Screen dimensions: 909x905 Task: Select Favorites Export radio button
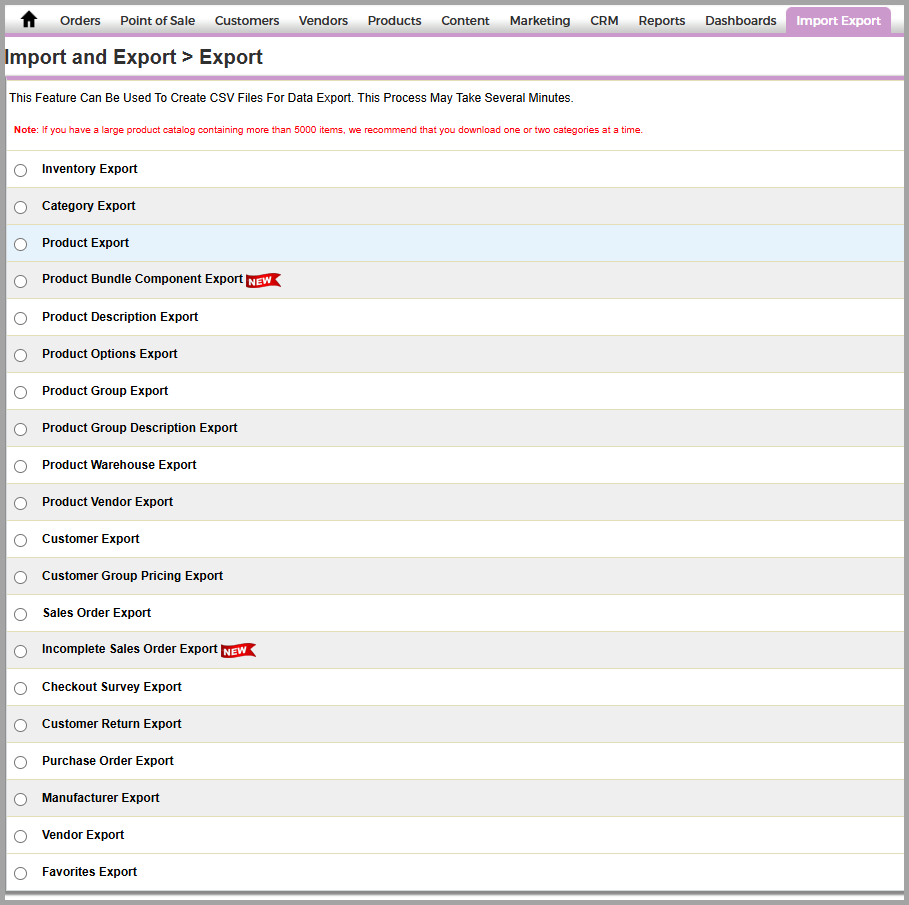click(20, 874)
